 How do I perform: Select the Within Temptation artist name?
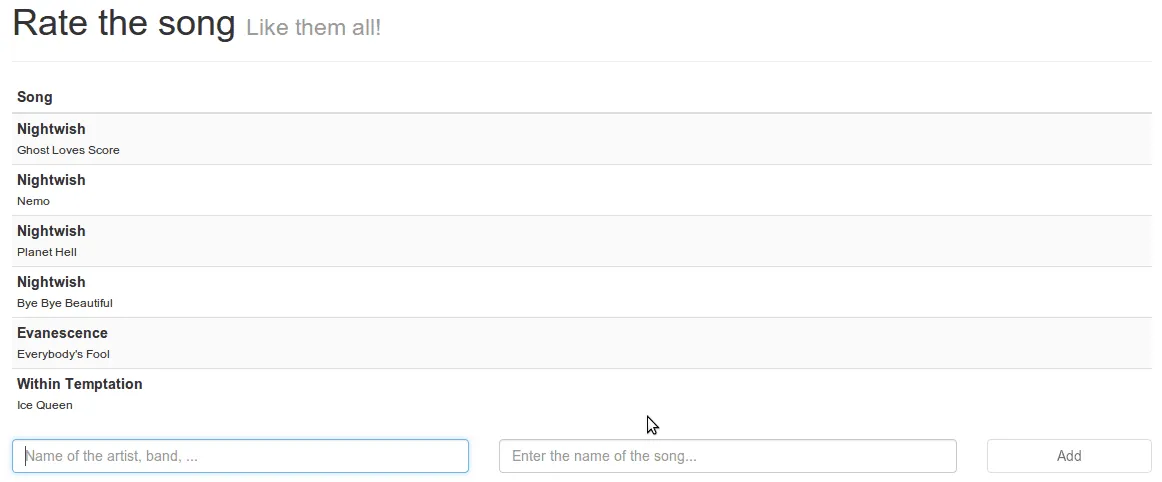click(80, 384)
